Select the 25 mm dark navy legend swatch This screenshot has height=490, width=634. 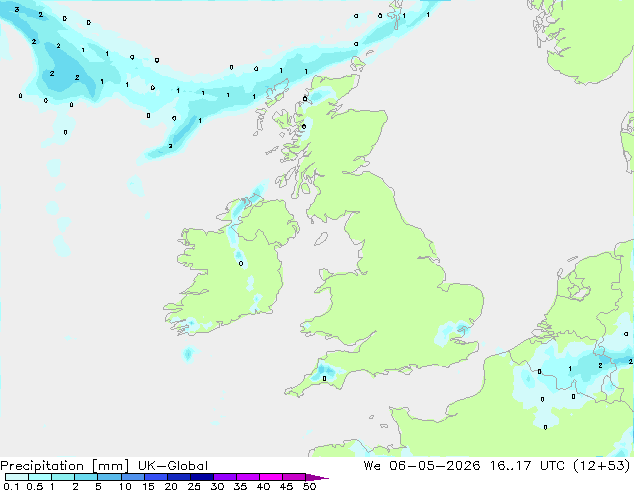202,477
